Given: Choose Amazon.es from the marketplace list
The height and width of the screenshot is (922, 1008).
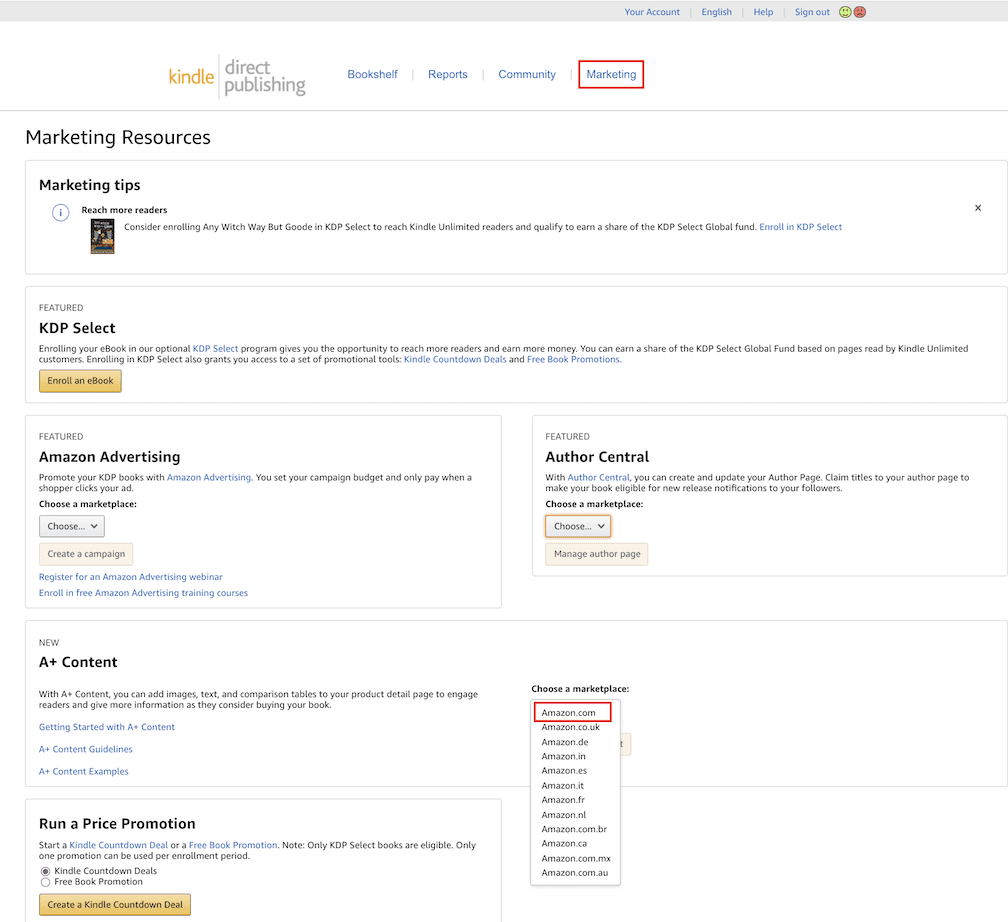Looking at the screenshot, I should click(564, 770).
